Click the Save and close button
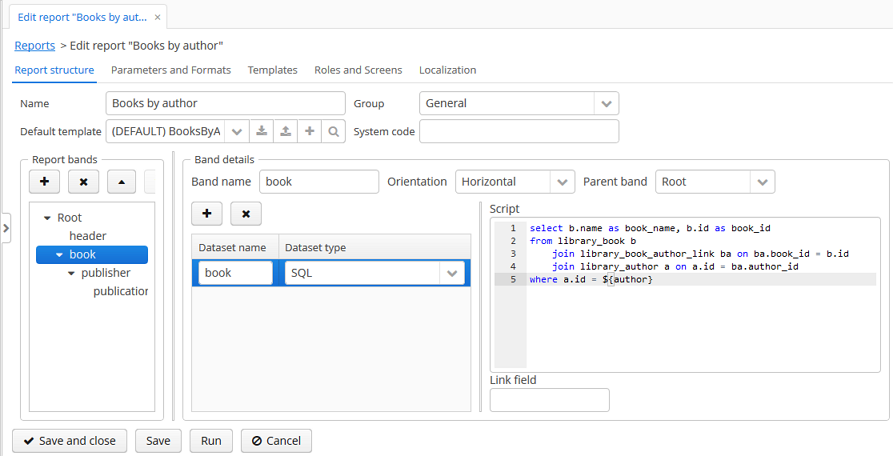 point(69,440)
